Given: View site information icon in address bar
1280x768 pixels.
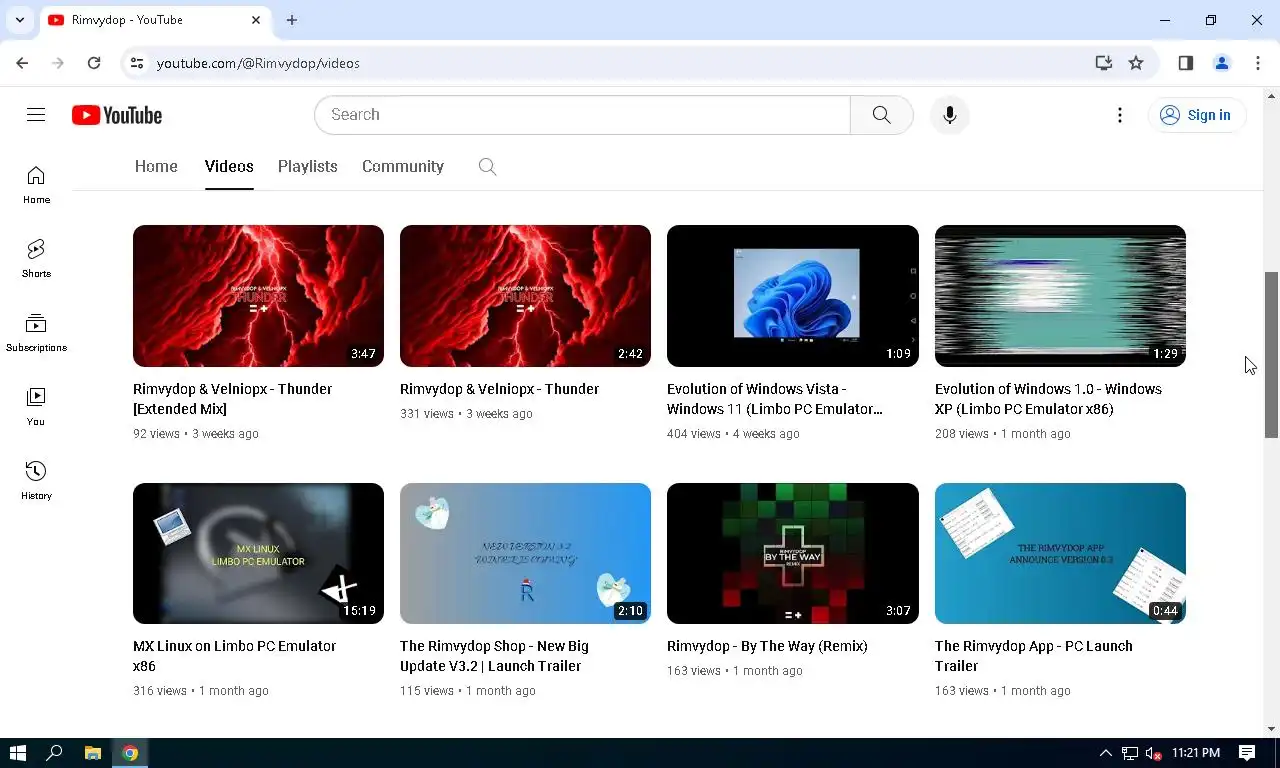Looking at the screenshot, I should (137, 63).
